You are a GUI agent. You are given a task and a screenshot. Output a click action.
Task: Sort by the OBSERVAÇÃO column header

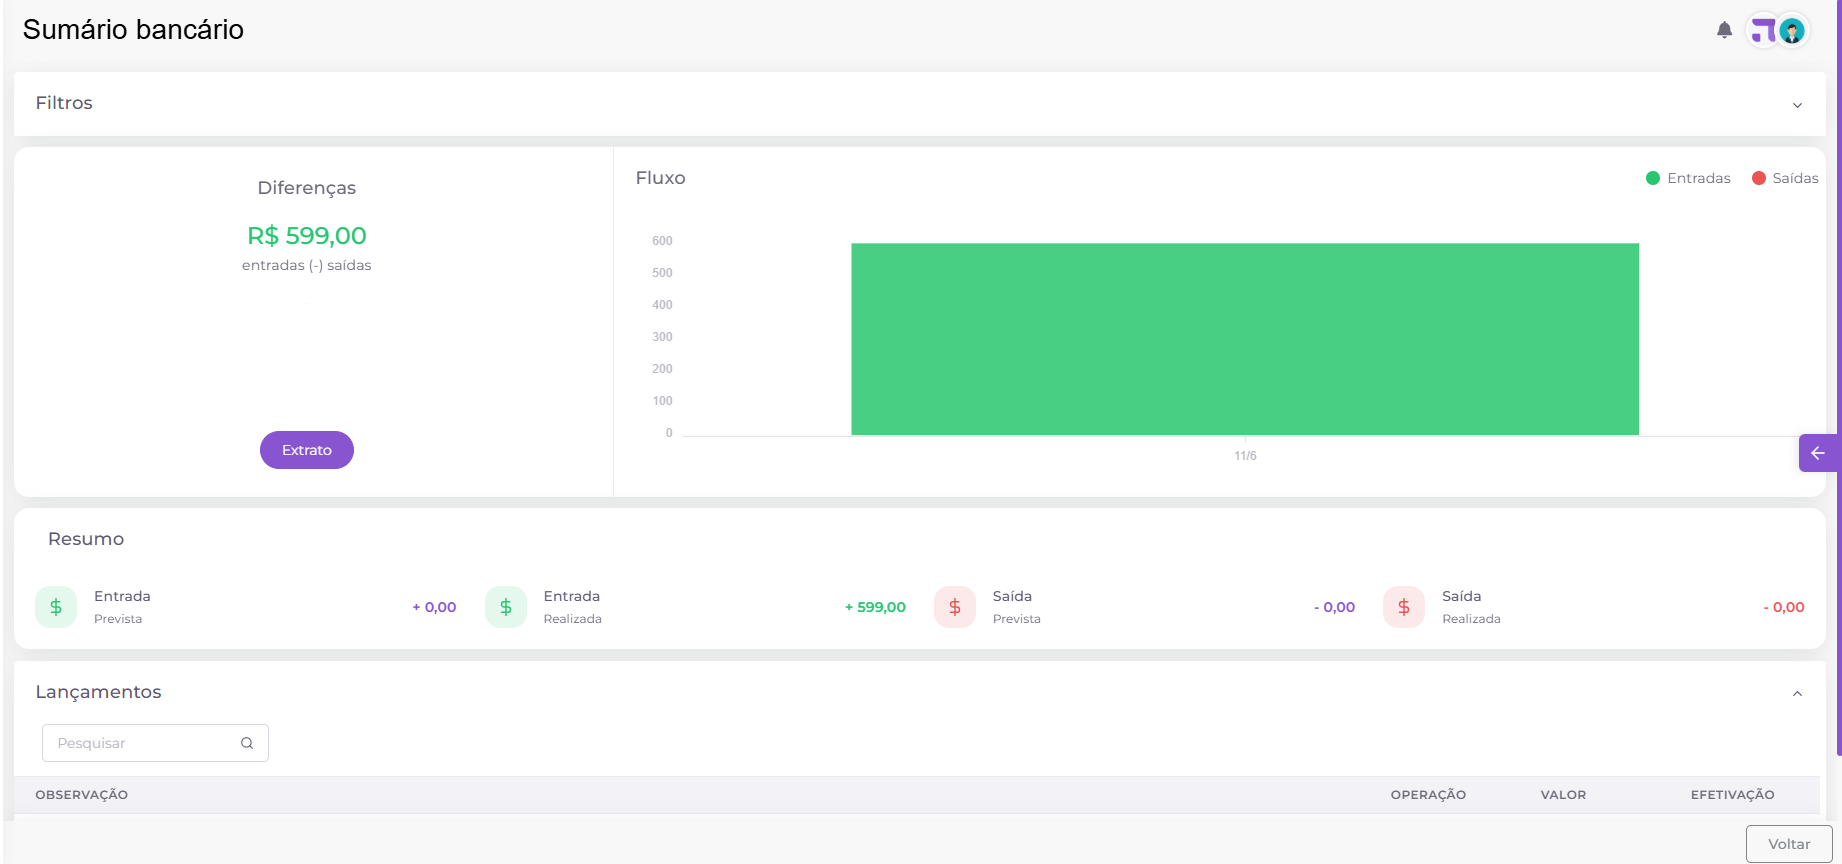point(82,795)
